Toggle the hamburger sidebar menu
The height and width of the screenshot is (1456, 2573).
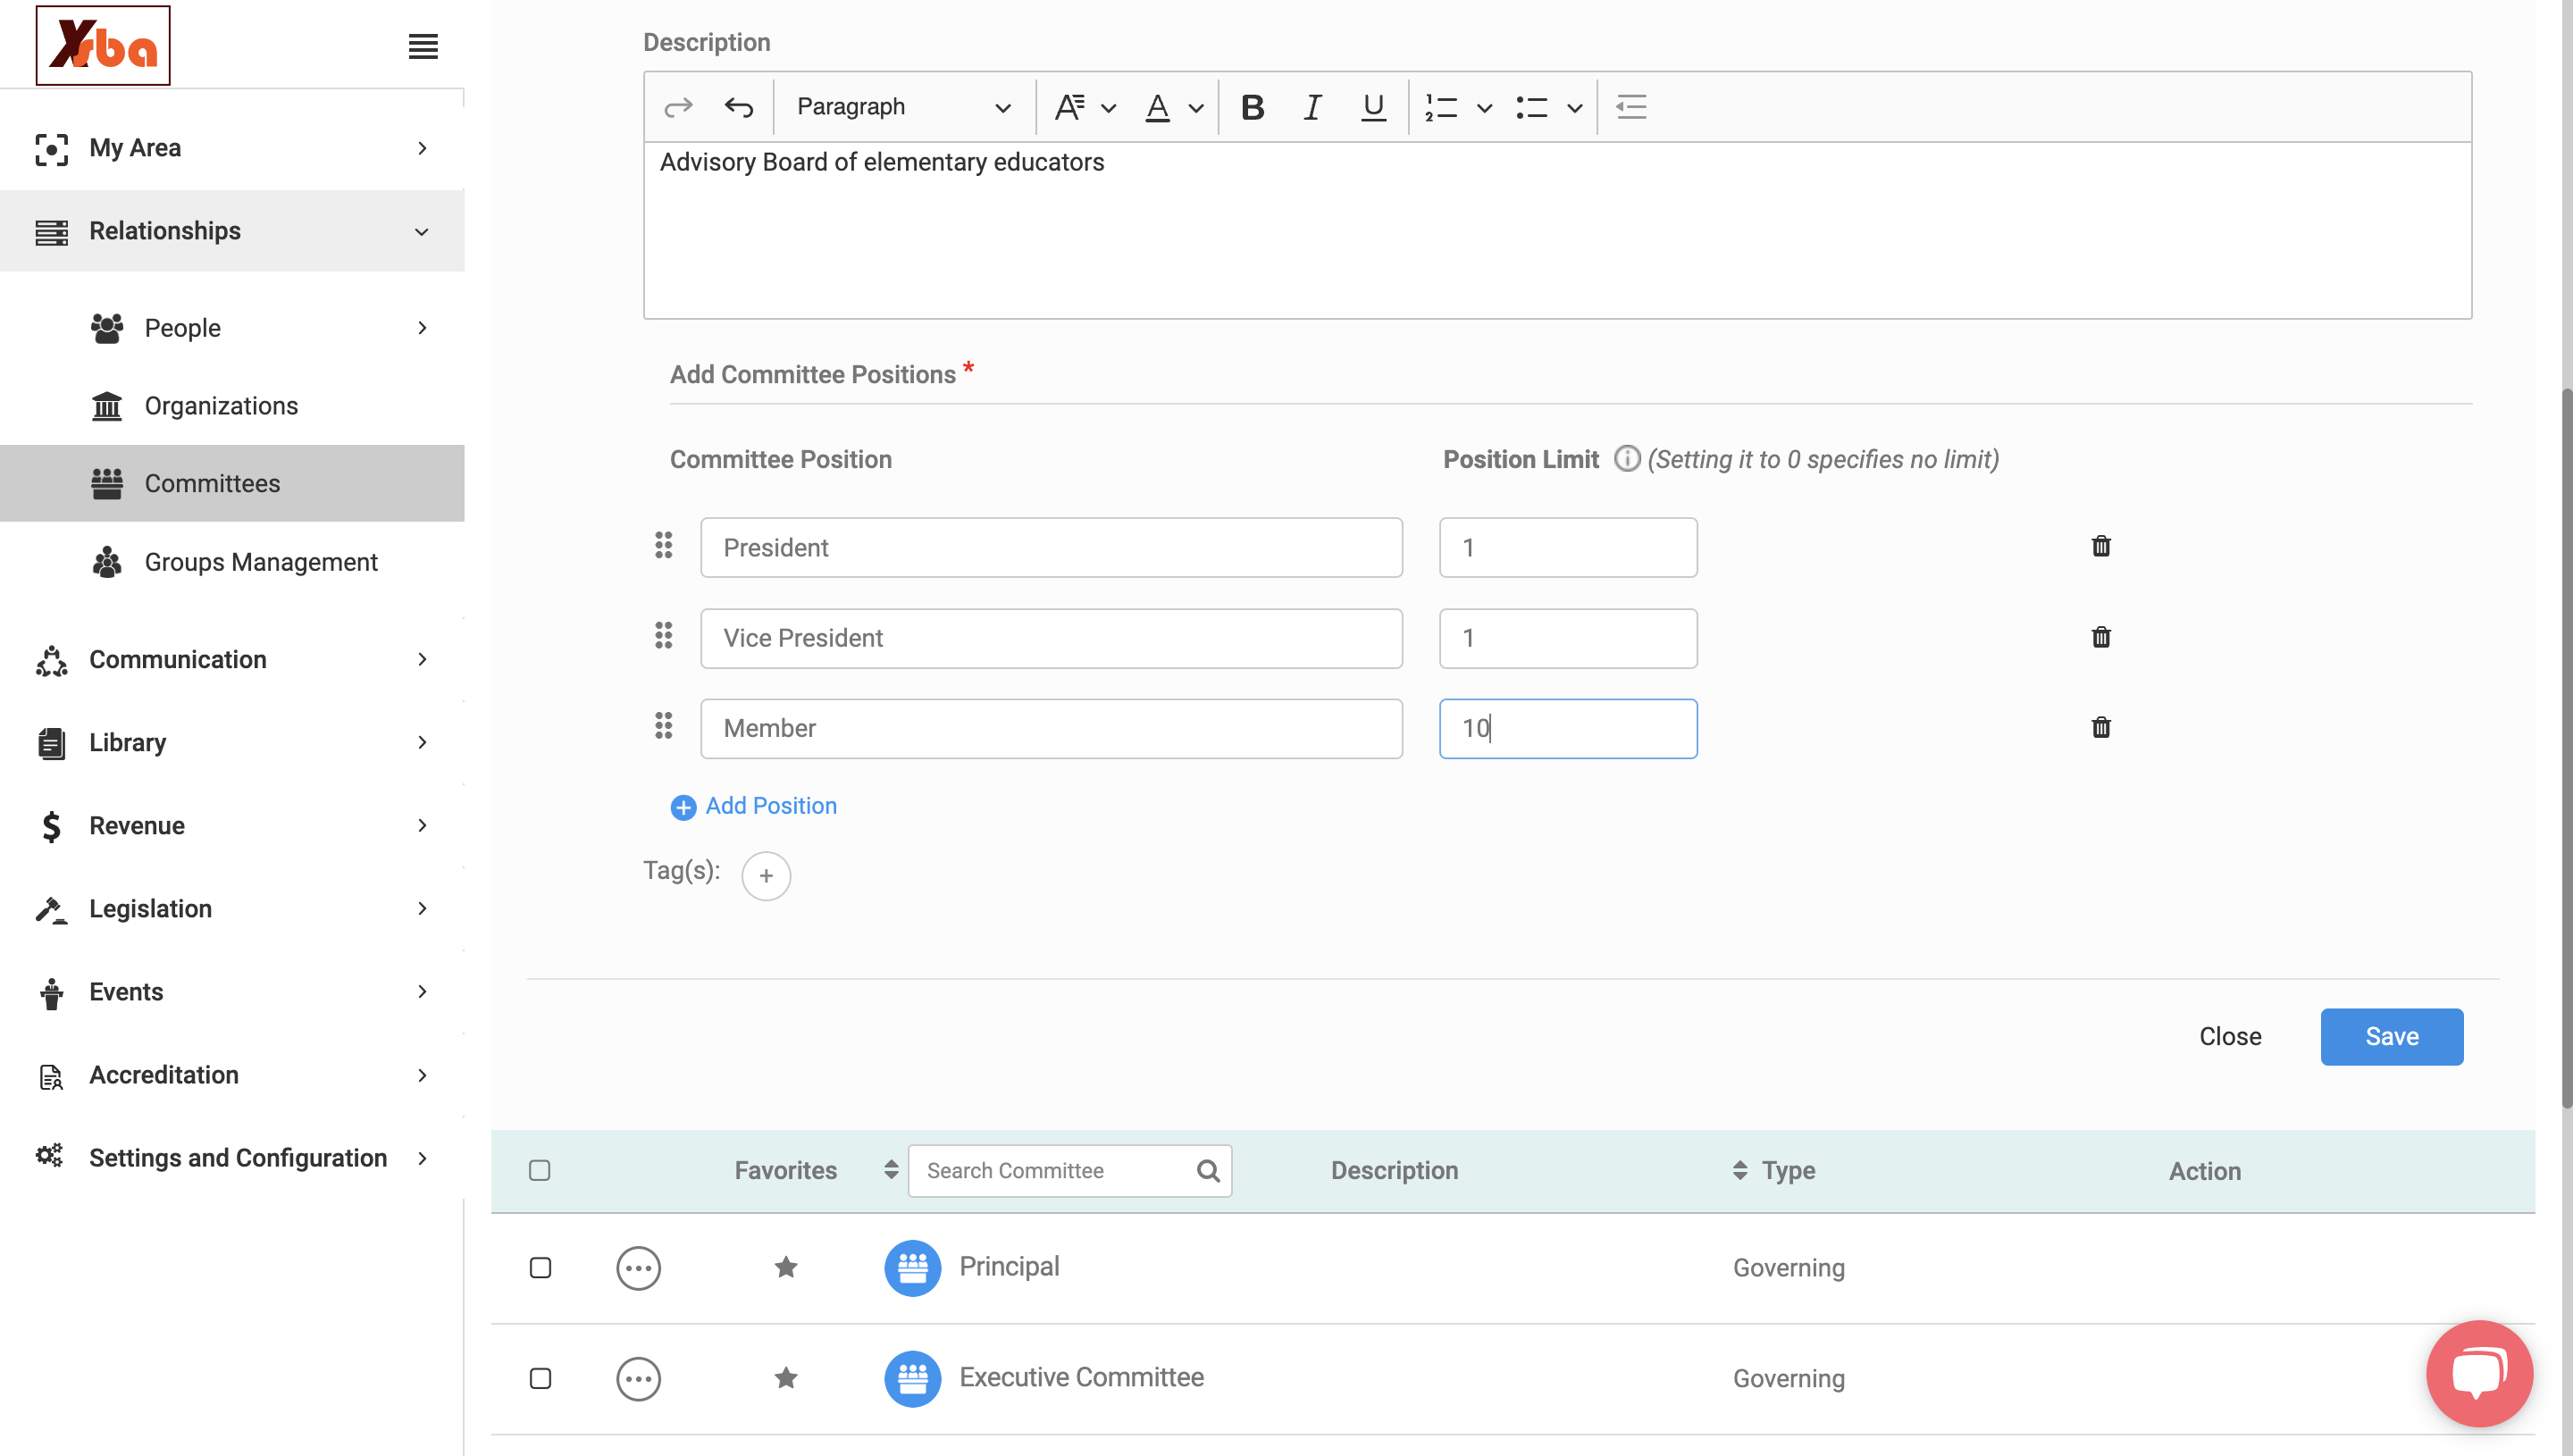(423, 46)
